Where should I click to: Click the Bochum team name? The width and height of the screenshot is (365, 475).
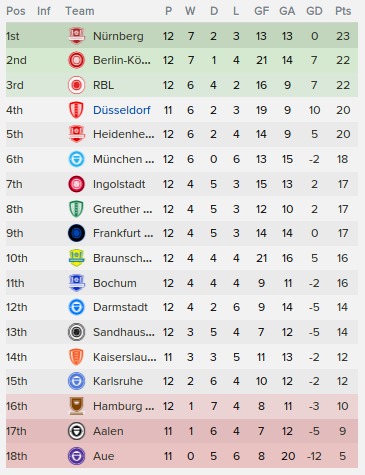(x=115, y=283)
